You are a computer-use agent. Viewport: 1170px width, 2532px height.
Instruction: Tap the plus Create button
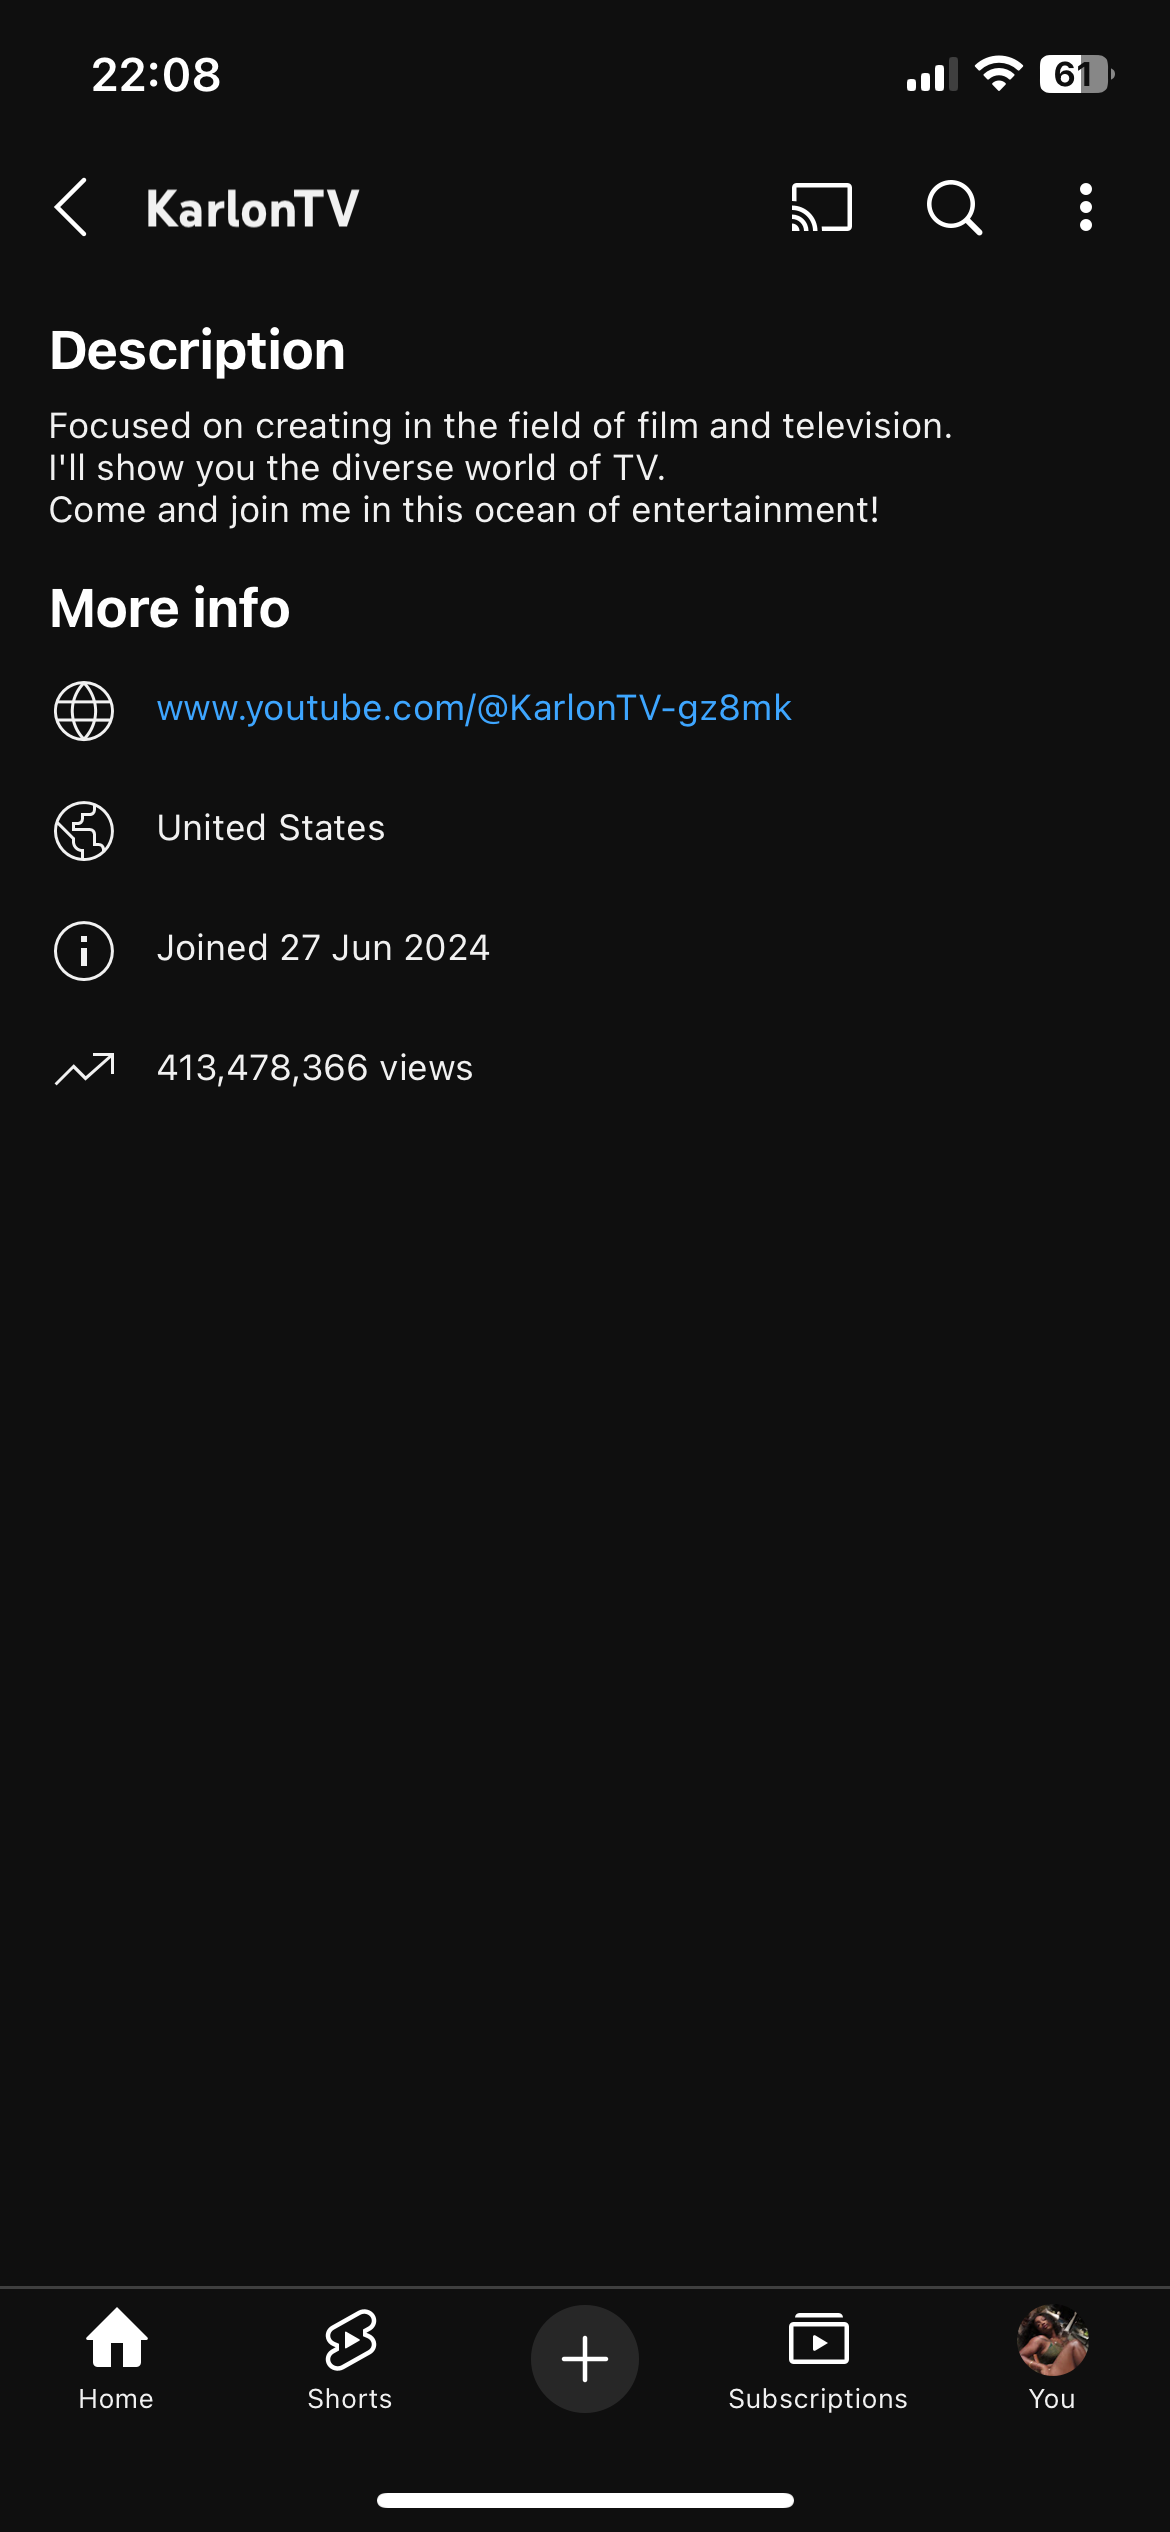pyautogui.click(x=585, y=2359)
